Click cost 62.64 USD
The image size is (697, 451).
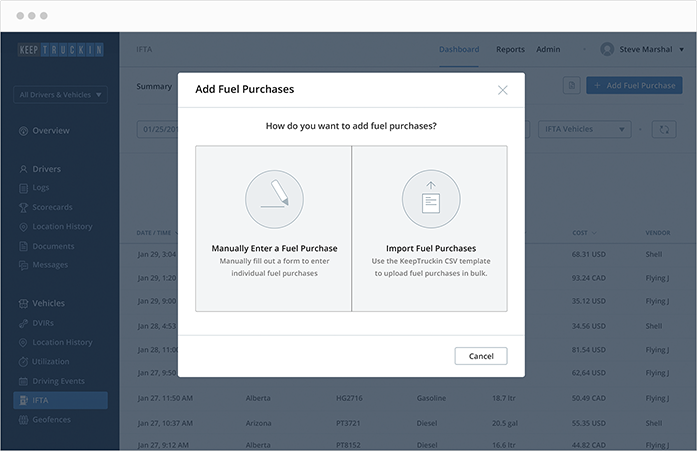(x=589, y=373)
